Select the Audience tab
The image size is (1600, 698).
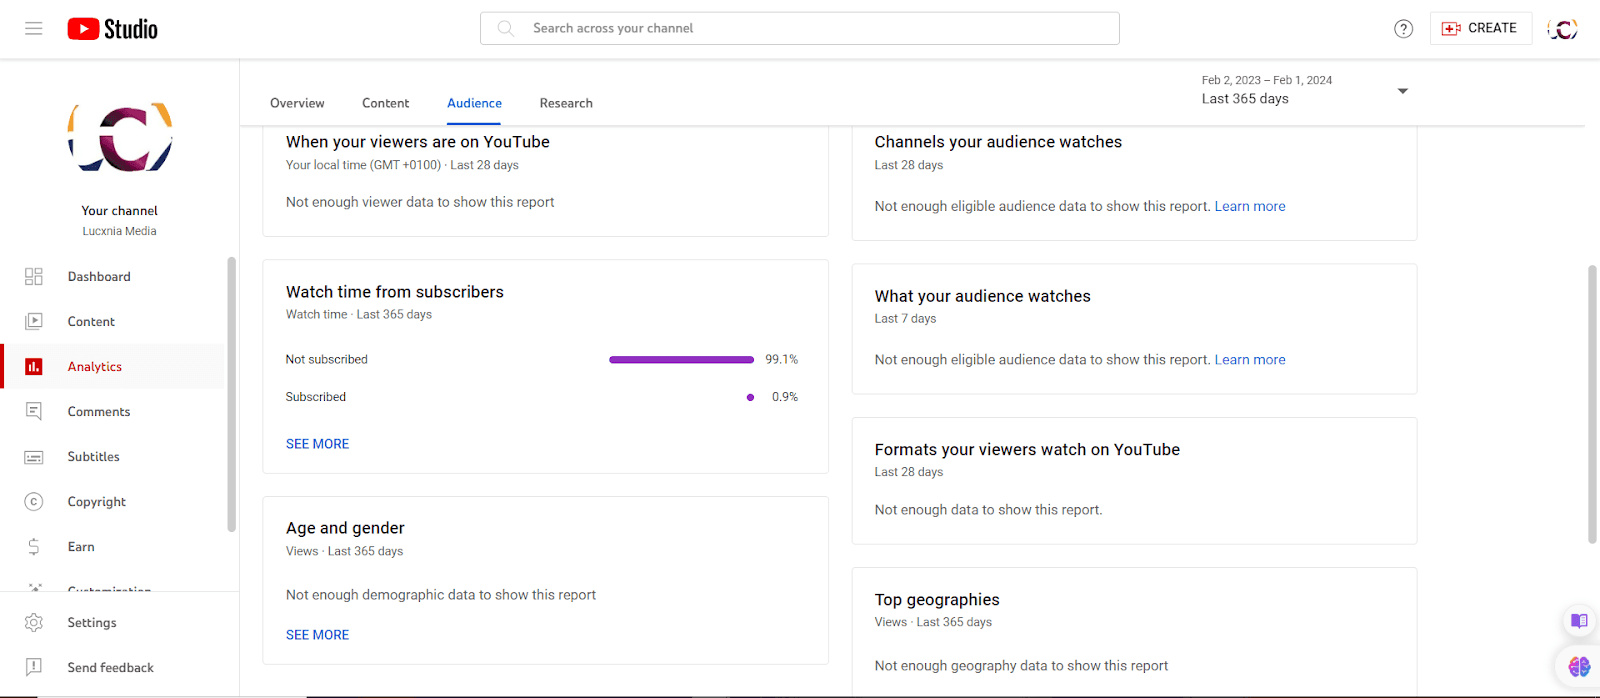tap(474, 103)
